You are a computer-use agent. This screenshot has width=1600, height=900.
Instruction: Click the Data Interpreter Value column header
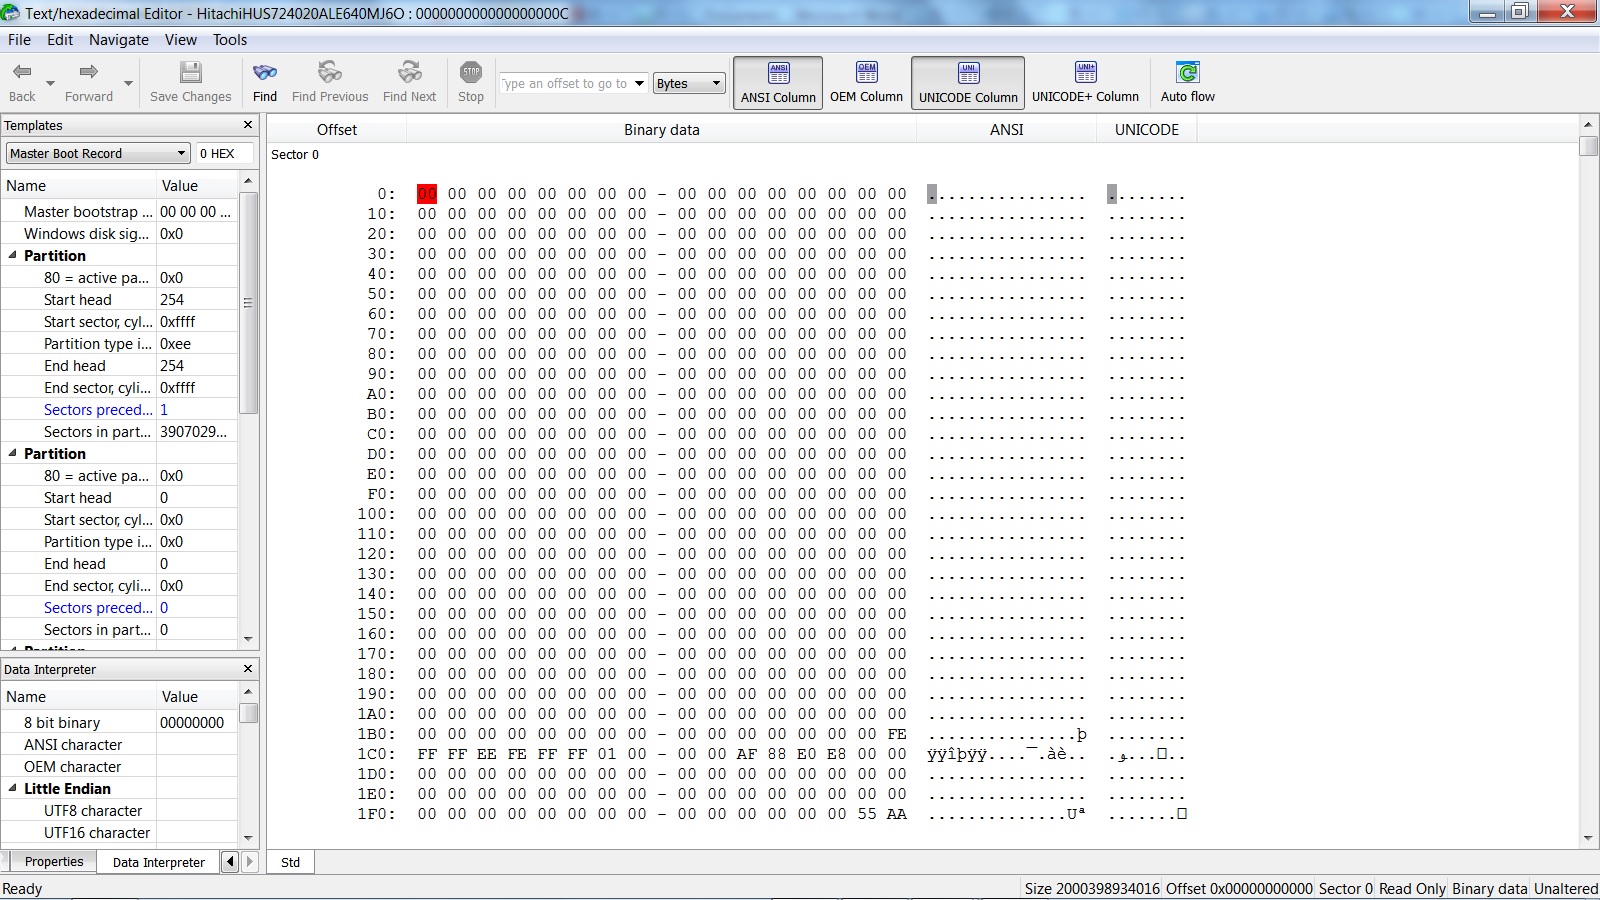[x=197, y=696]
